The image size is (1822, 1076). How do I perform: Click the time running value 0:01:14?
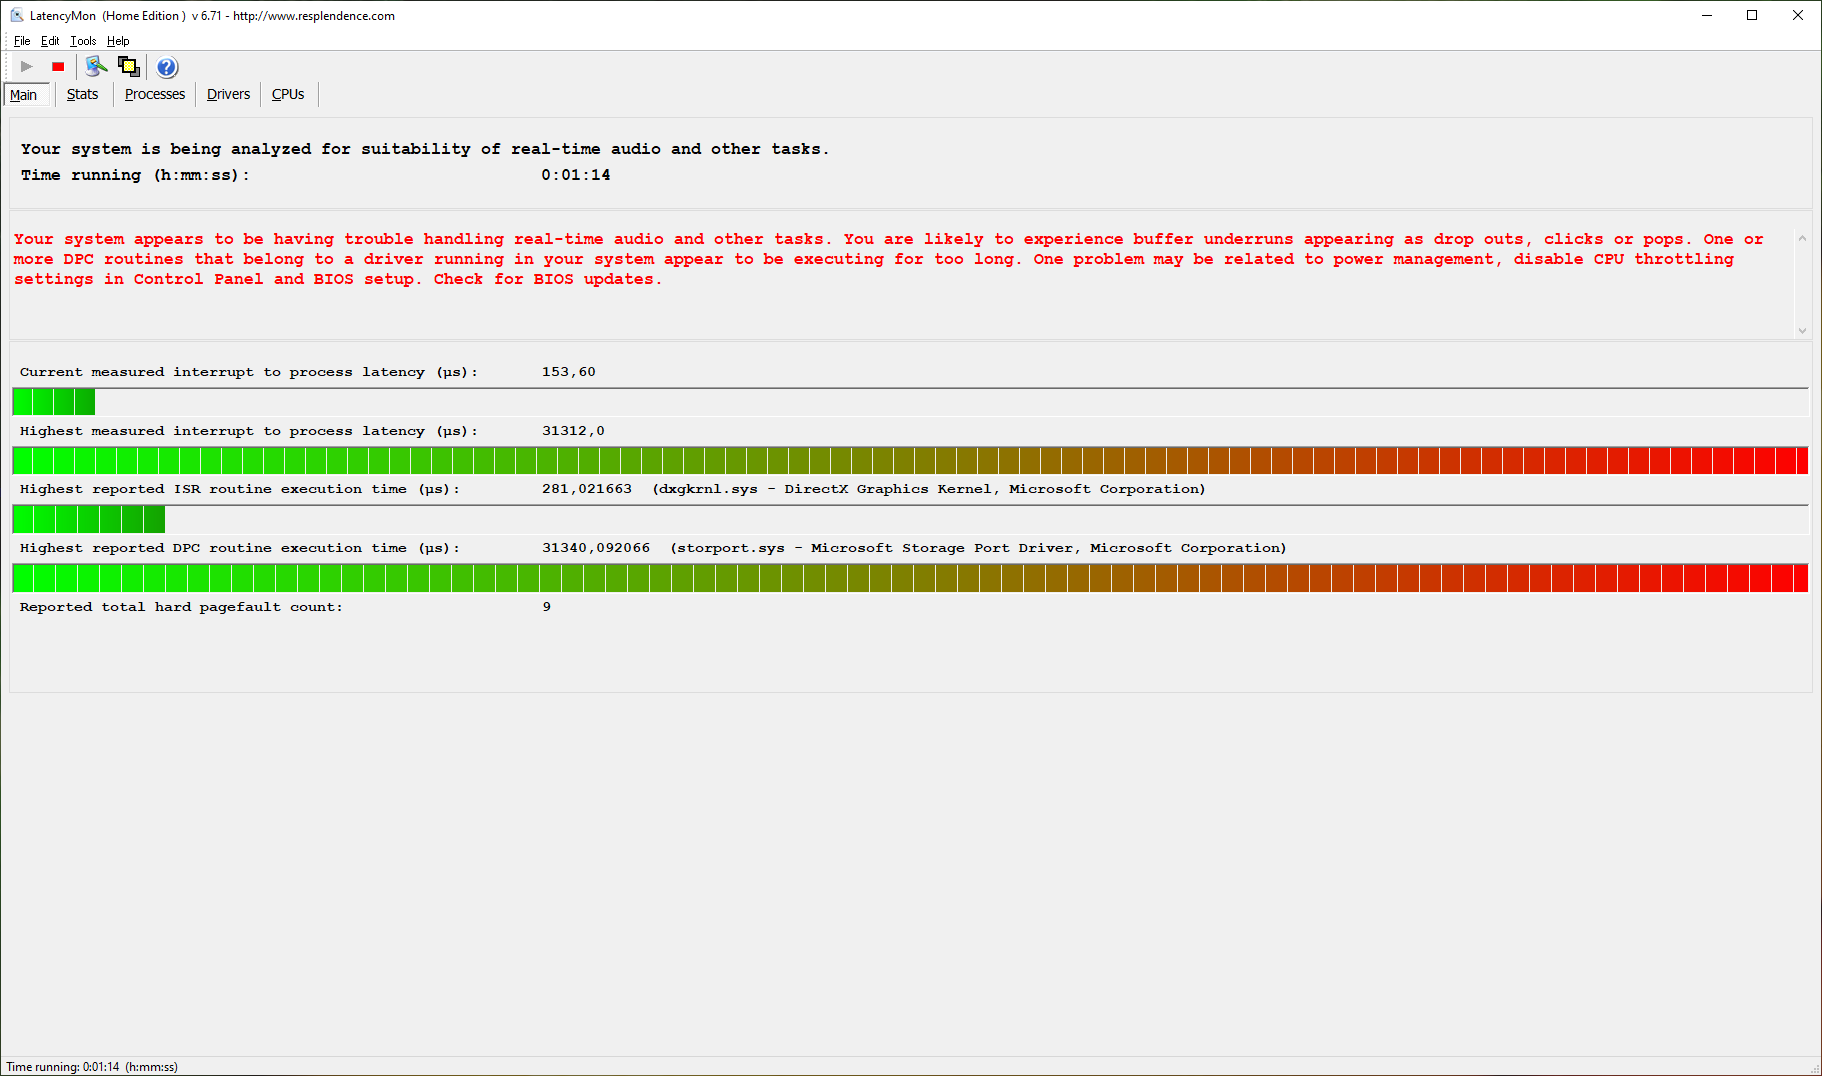click(x=576, y=175)
